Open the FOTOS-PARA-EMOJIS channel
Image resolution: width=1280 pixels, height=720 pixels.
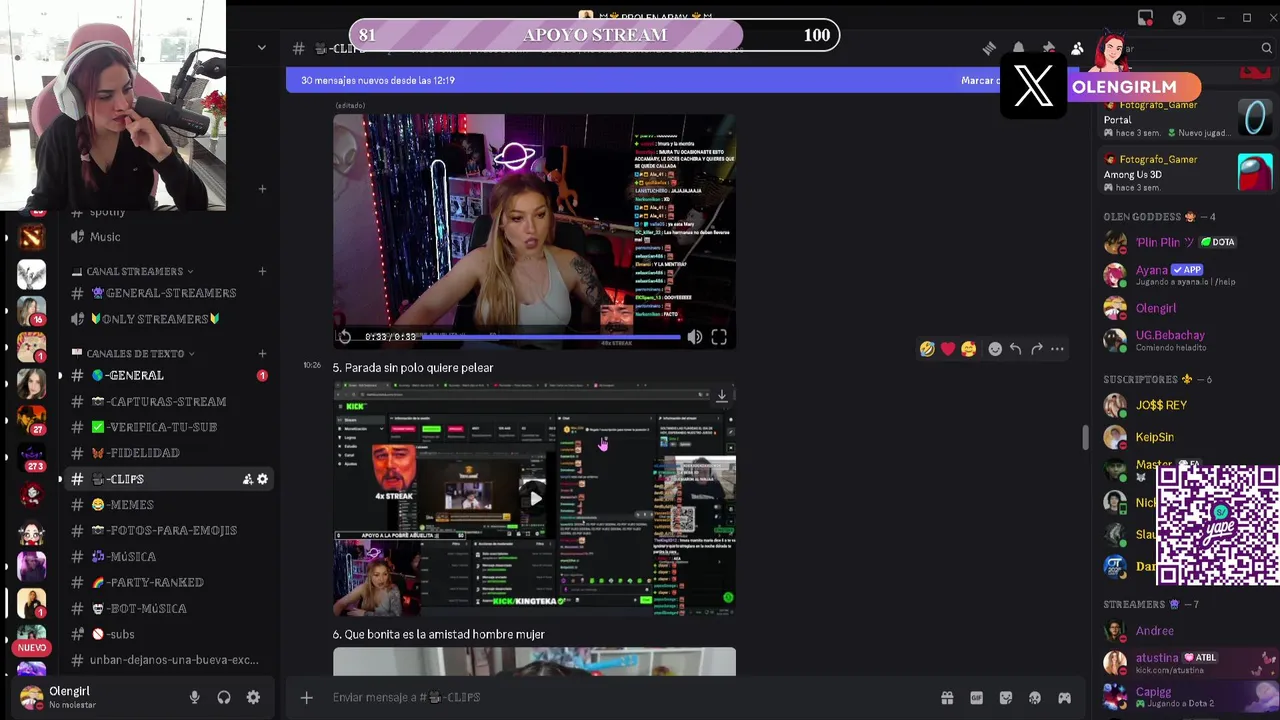point(166,530)
